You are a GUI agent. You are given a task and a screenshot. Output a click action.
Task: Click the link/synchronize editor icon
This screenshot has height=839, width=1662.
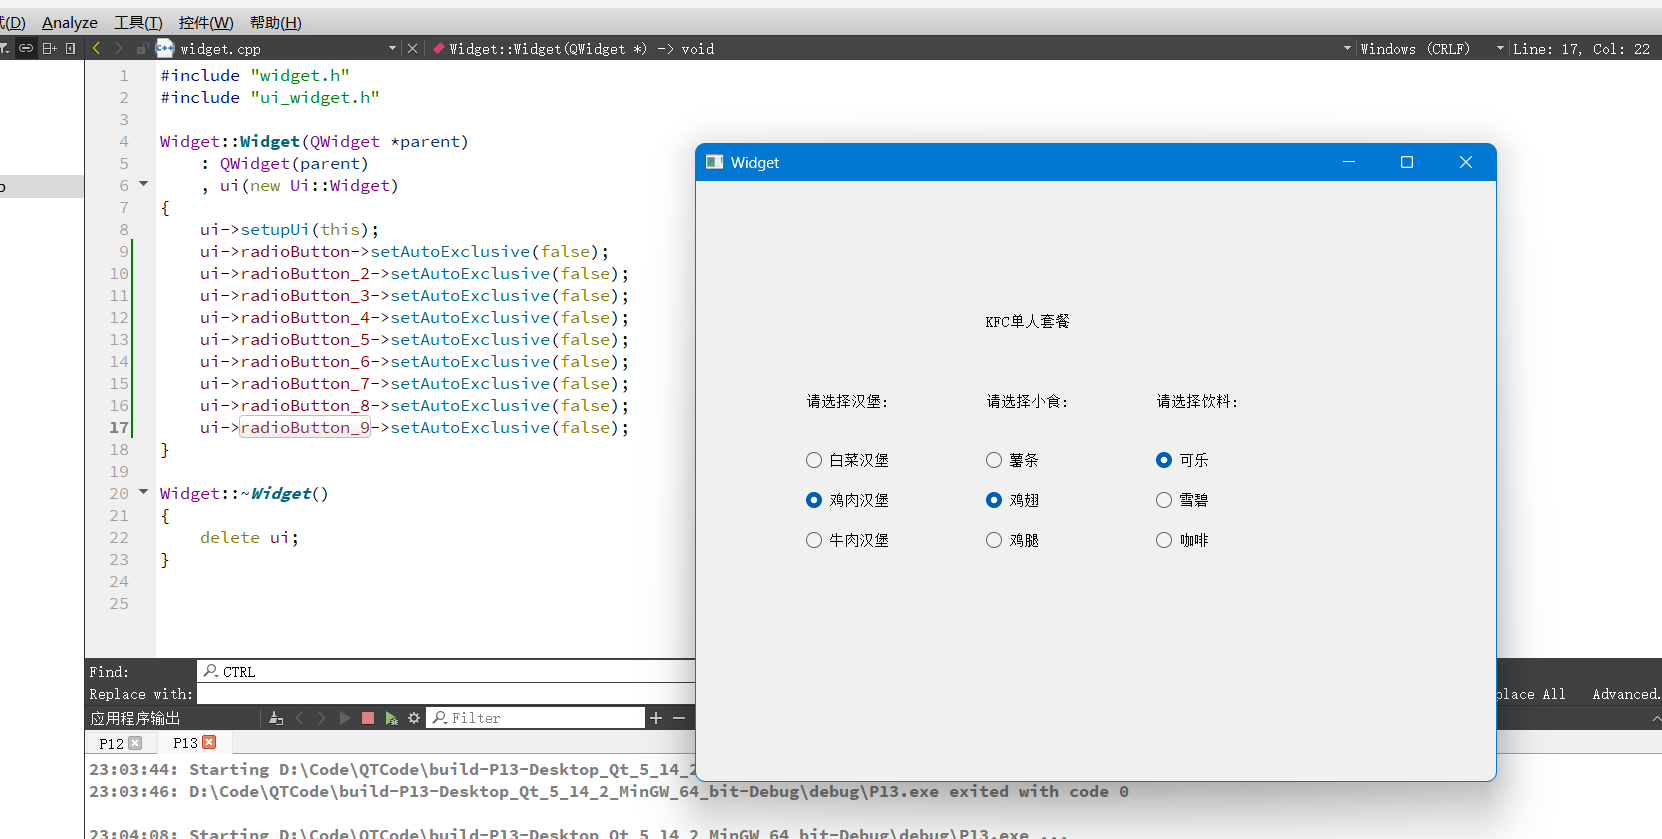(26, 48)
